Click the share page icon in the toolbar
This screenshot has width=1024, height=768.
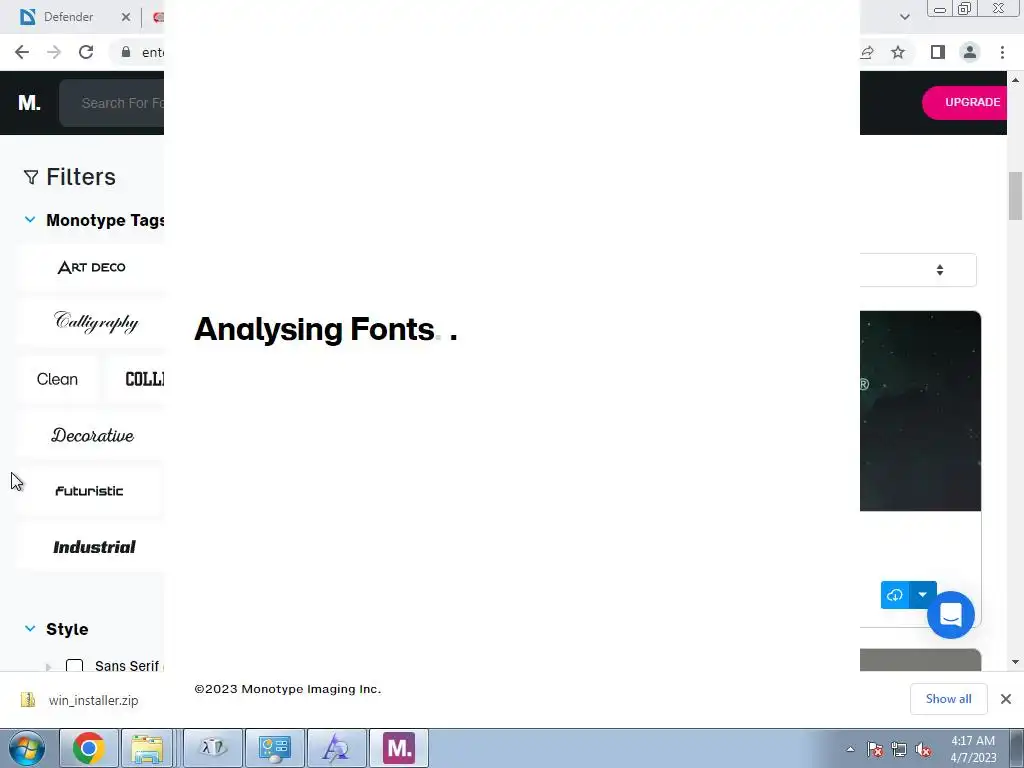pos(867,52)
